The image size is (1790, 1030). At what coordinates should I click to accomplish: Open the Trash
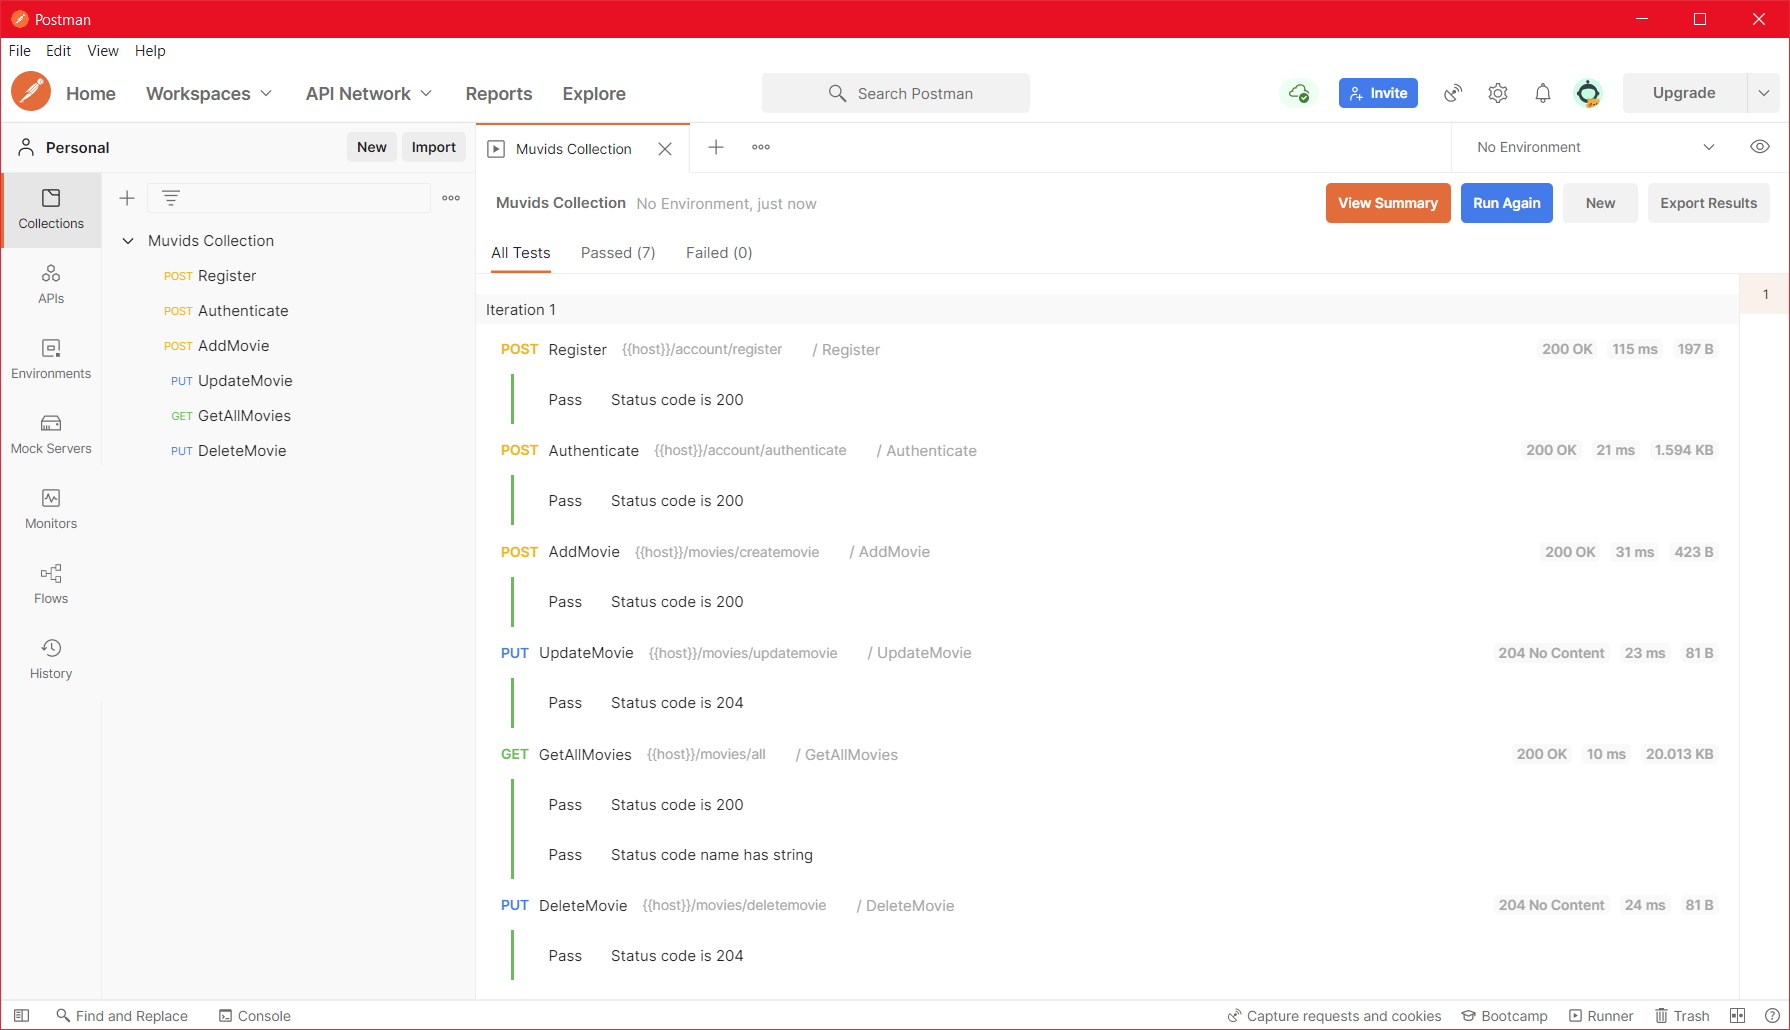tap(1682, 1015)
